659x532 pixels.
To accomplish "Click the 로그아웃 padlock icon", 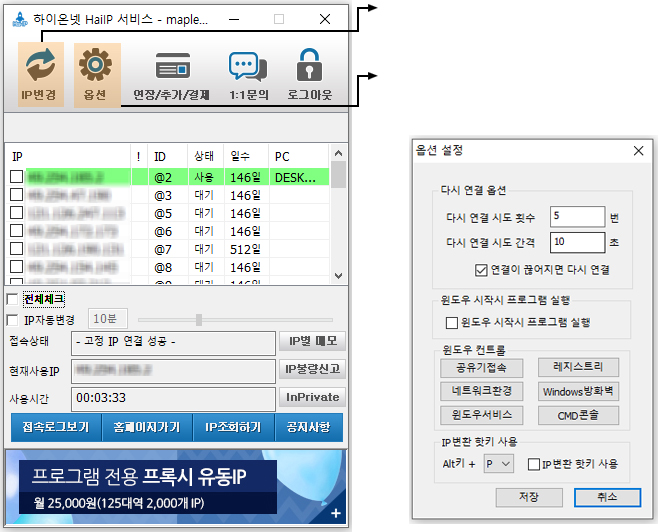I will (x=309, y=65).
